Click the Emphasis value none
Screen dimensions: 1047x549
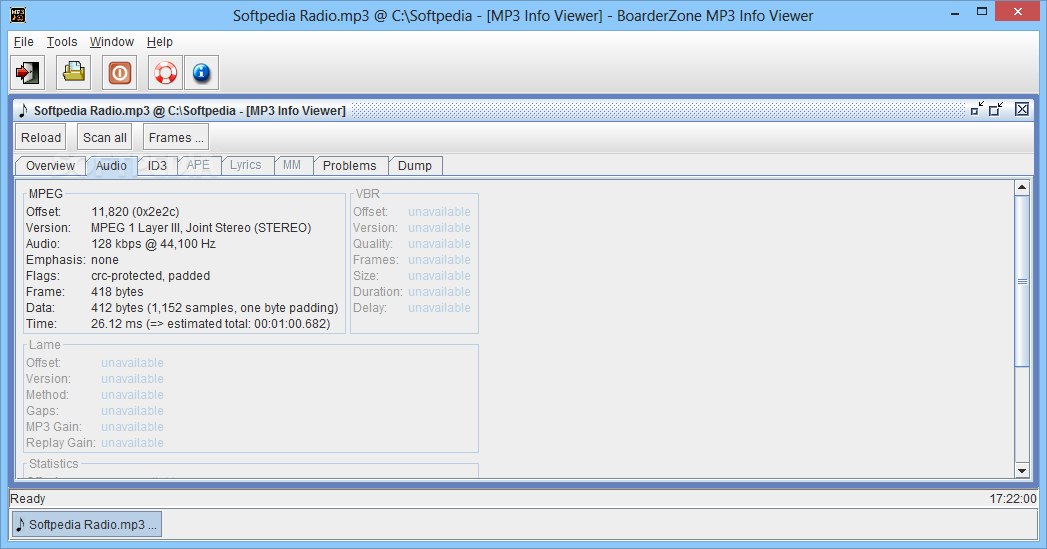pyautogui.click(x=105, y=260)
